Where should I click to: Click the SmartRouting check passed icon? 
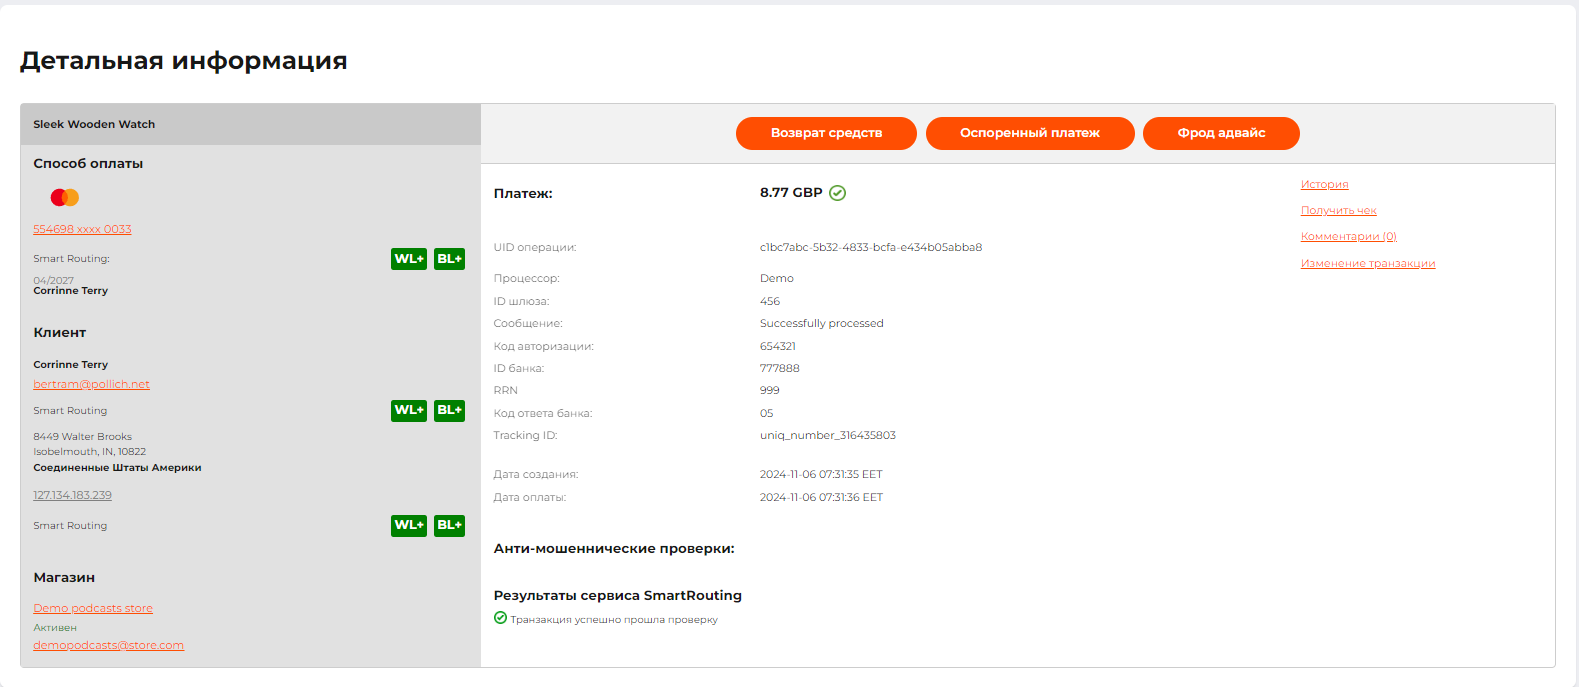[500, 618]
